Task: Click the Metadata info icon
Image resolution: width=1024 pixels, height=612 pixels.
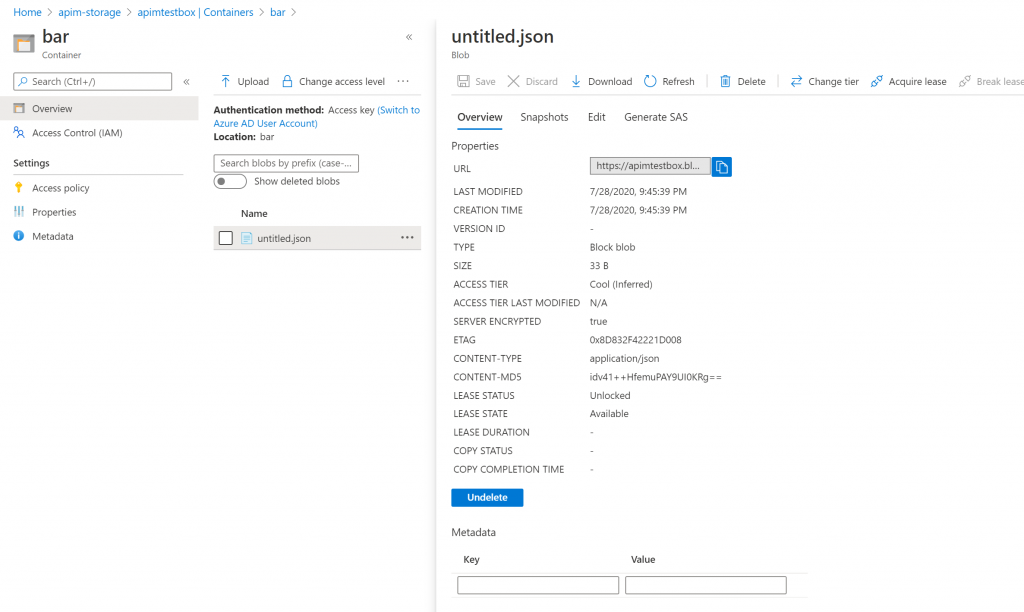Action: (x=19, y=236)
